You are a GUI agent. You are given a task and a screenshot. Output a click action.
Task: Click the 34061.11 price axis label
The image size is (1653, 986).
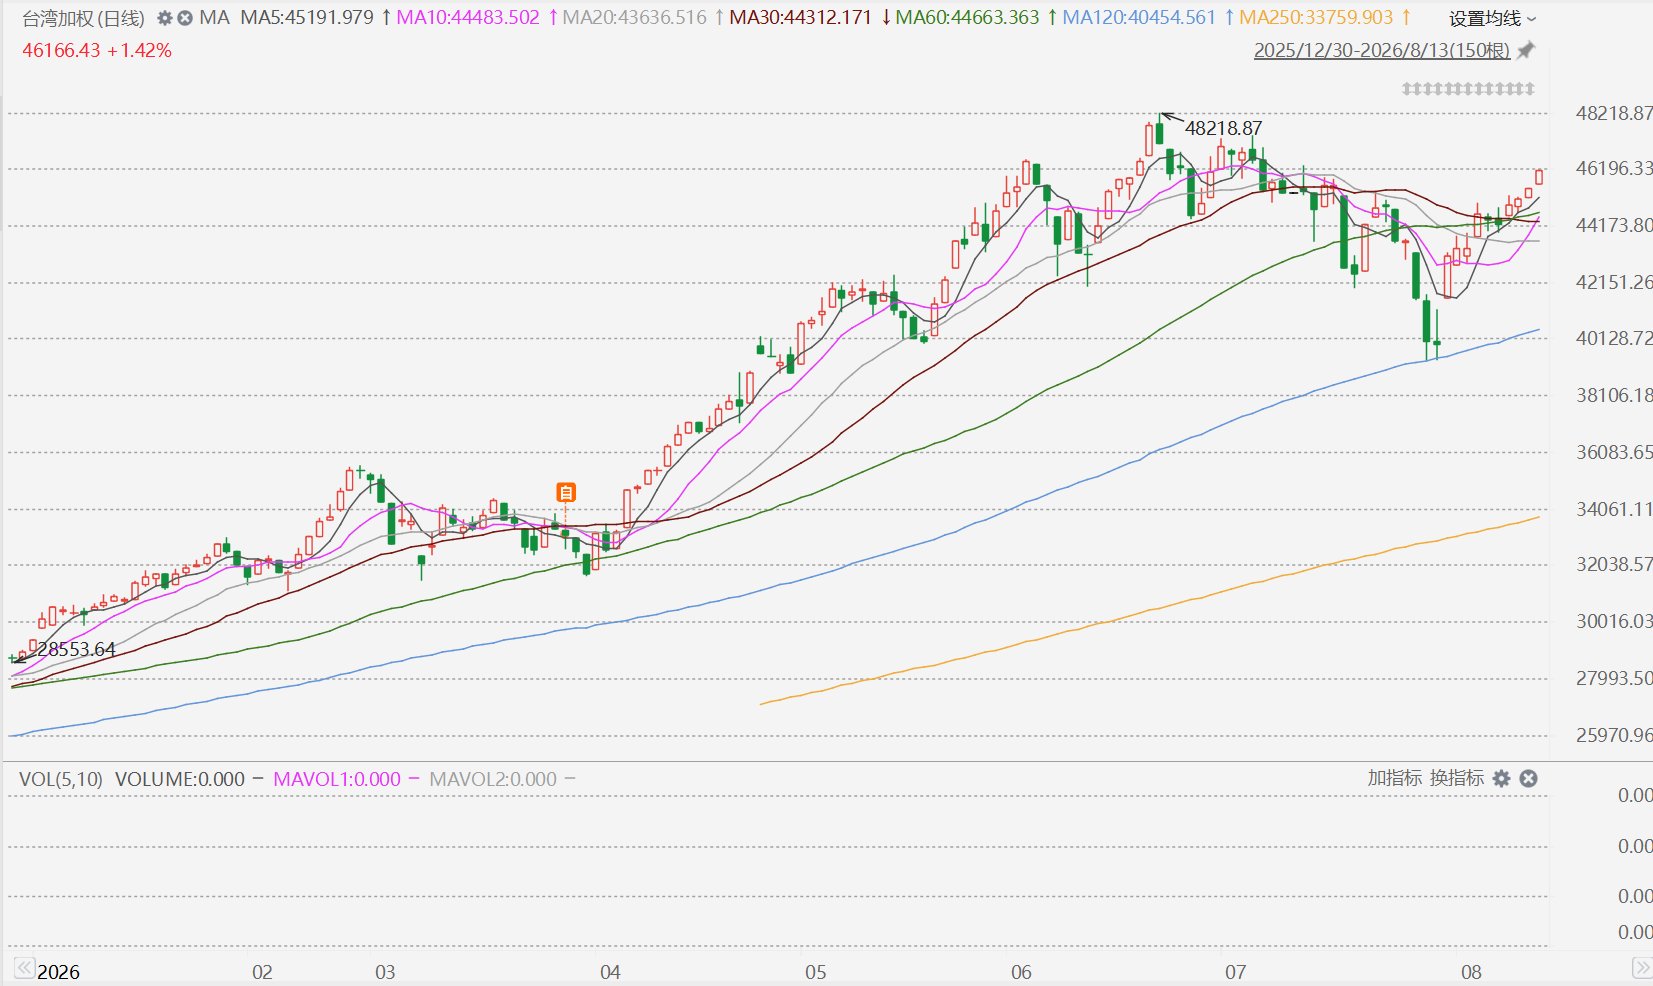[1614, 509]
